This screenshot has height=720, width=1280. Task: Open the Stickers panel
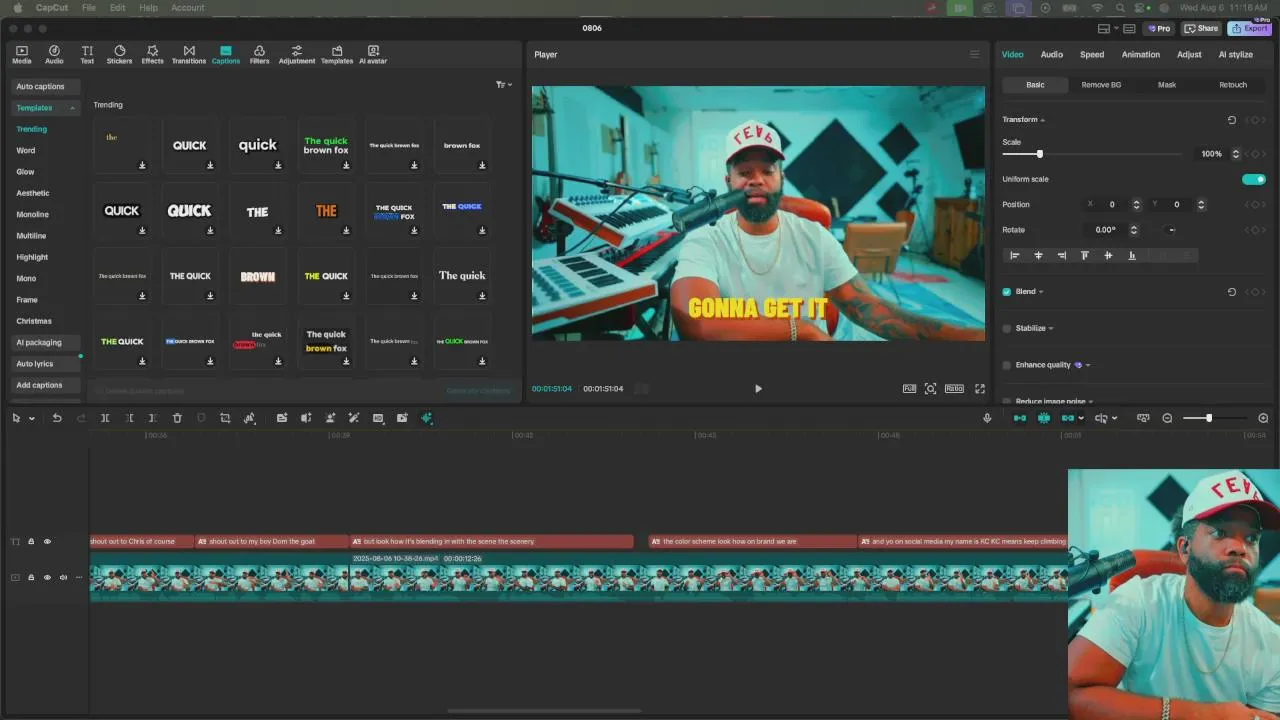[x=119, y=55]
